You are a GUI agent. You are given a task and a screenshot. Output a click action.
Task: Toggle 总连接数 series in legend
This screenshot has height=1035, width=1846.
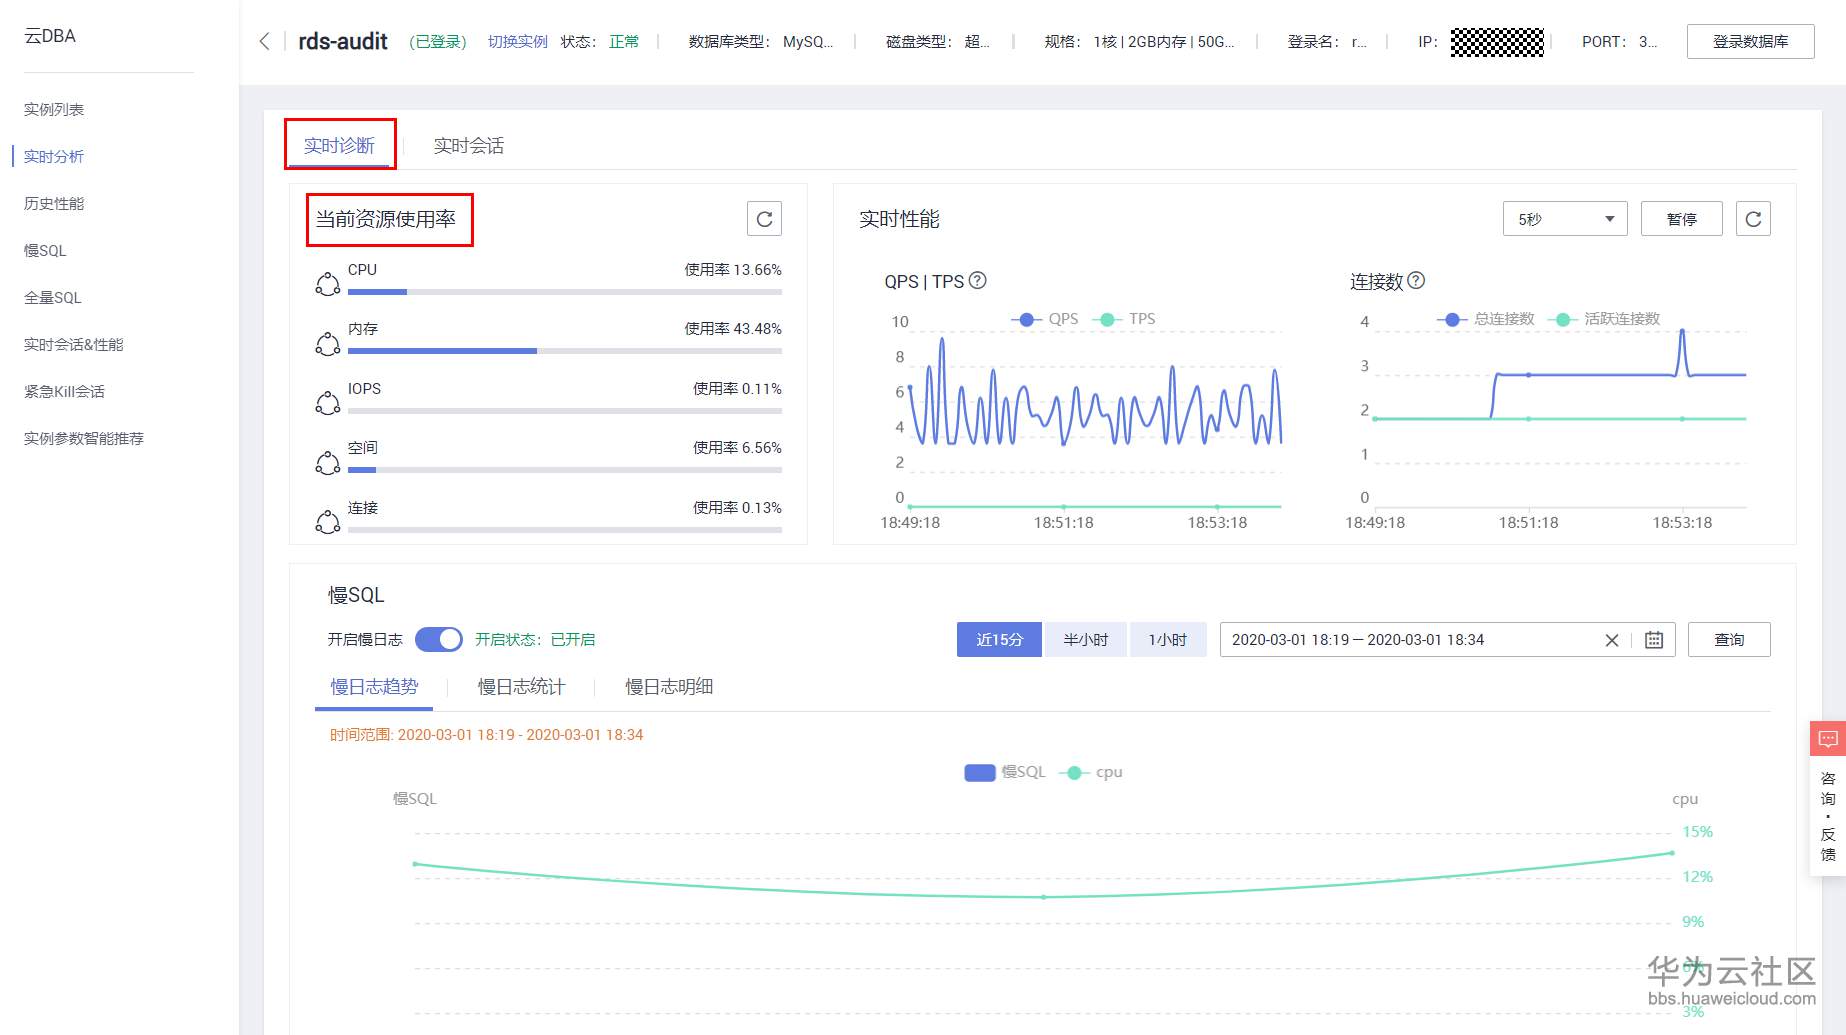pos(1486,319)
